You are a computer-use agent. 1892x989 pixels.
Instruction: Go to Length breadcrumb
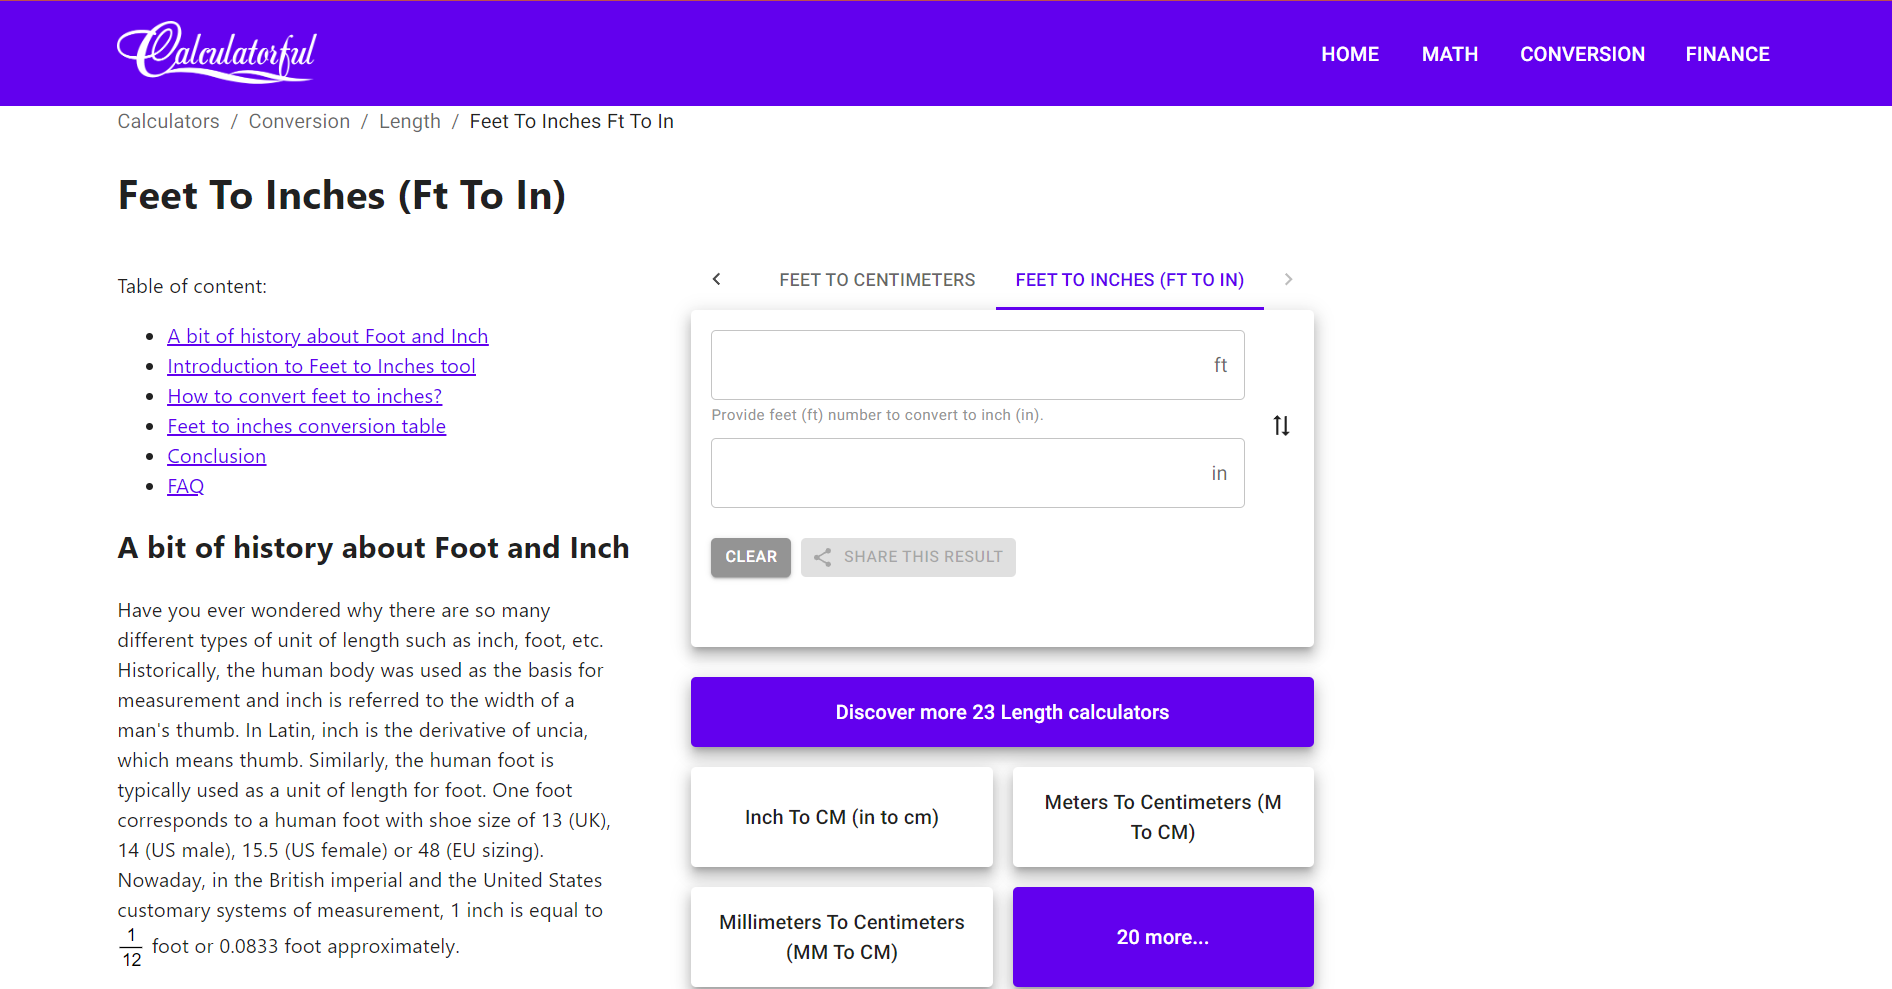click(x=409, y=121)
